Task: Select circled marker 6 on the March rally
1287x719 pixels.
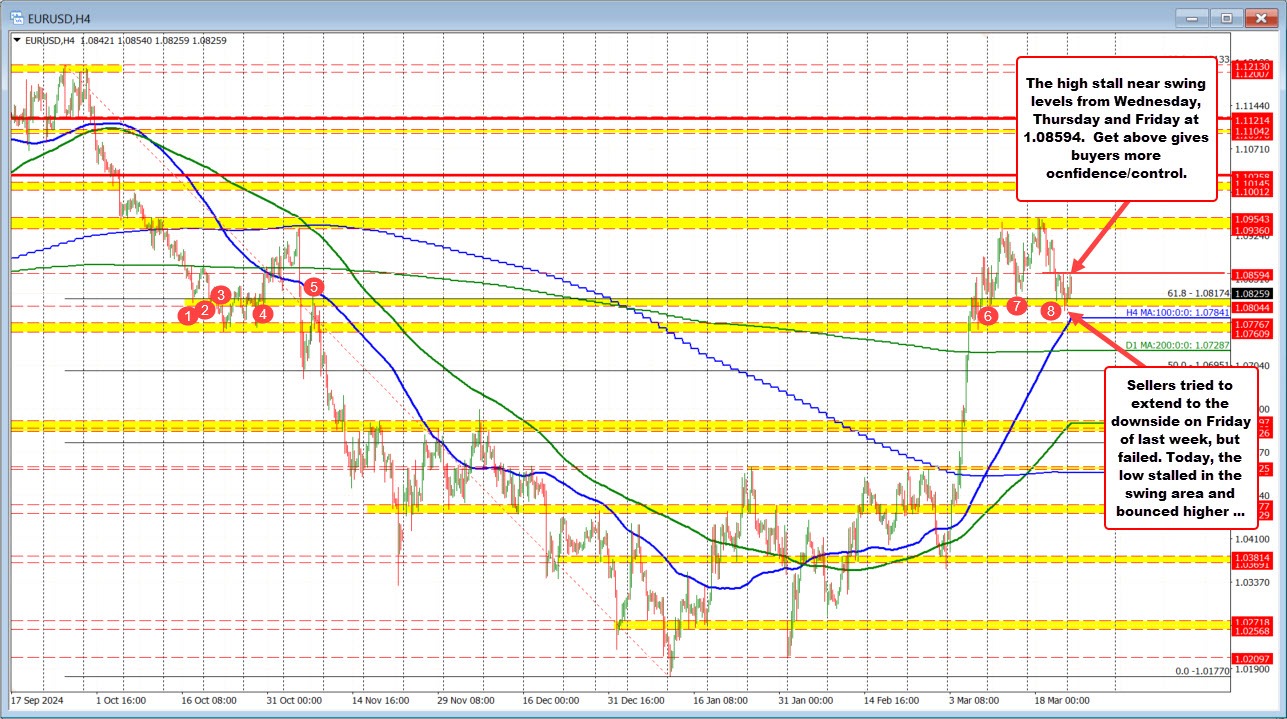Action: [x=988, y=317]
